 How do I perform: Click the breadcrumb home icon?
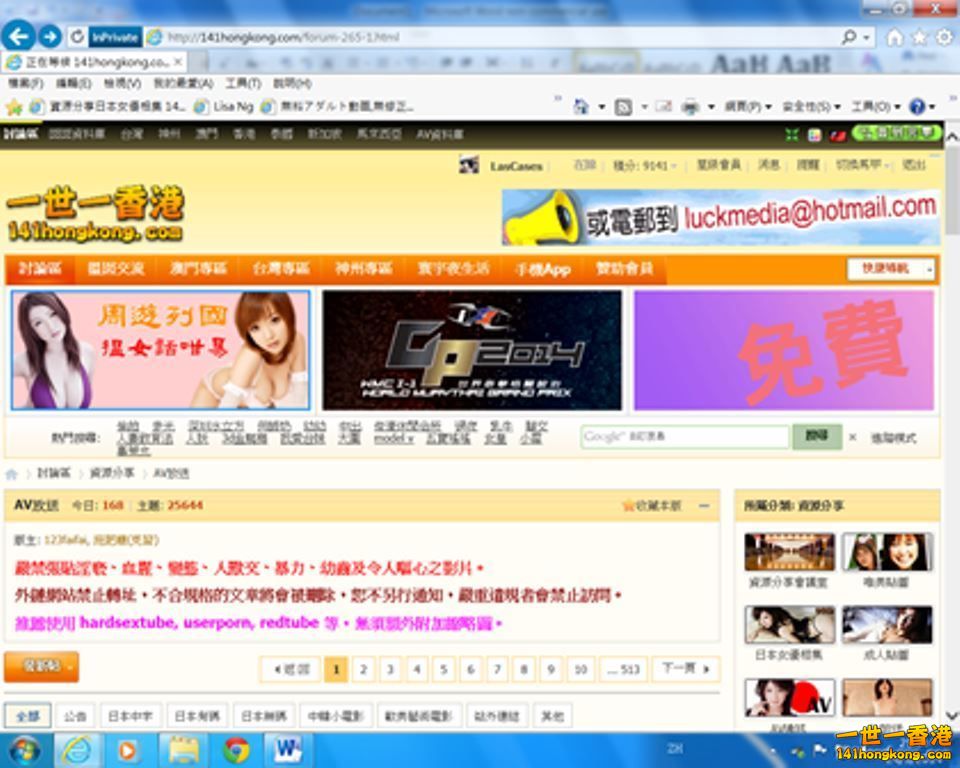(x=11, y=474)
